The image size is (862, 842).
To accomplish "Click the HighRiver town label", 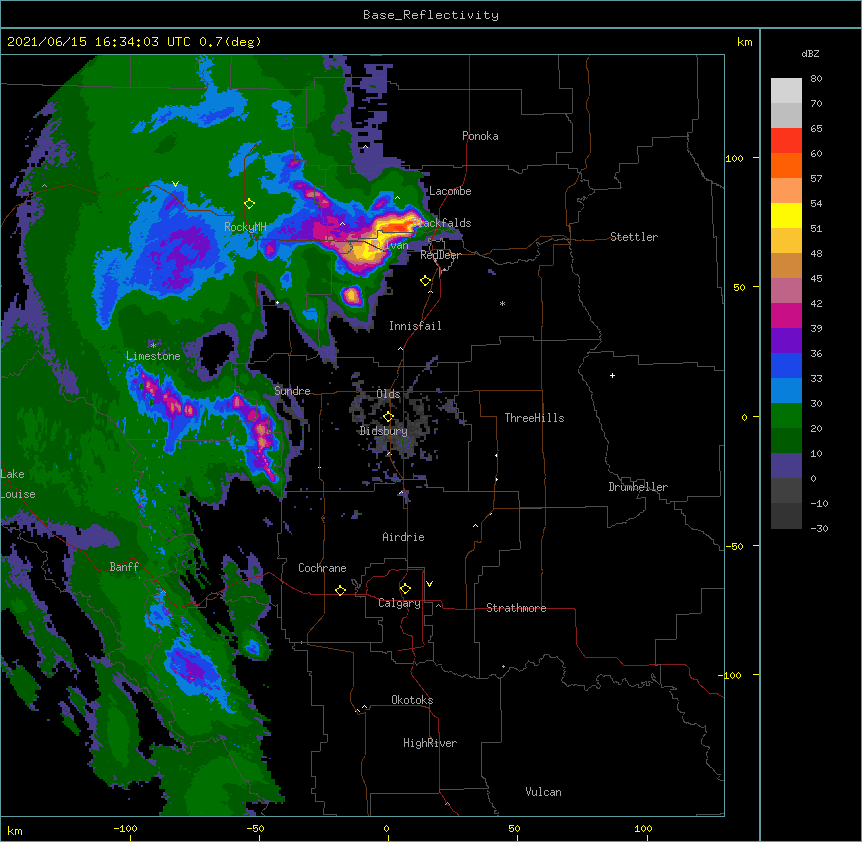I will coord(430,743).
